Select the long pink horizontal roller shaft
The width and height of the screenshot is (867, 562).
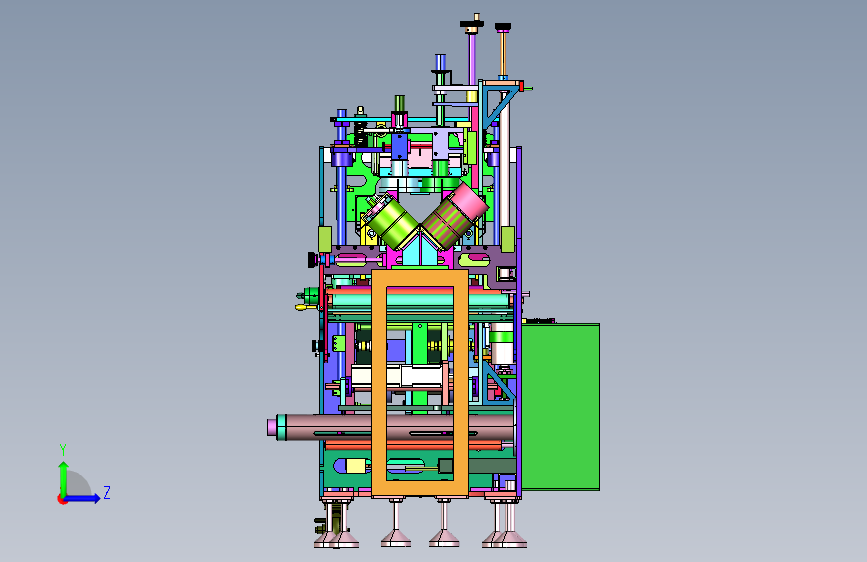(x=390, y=427)
